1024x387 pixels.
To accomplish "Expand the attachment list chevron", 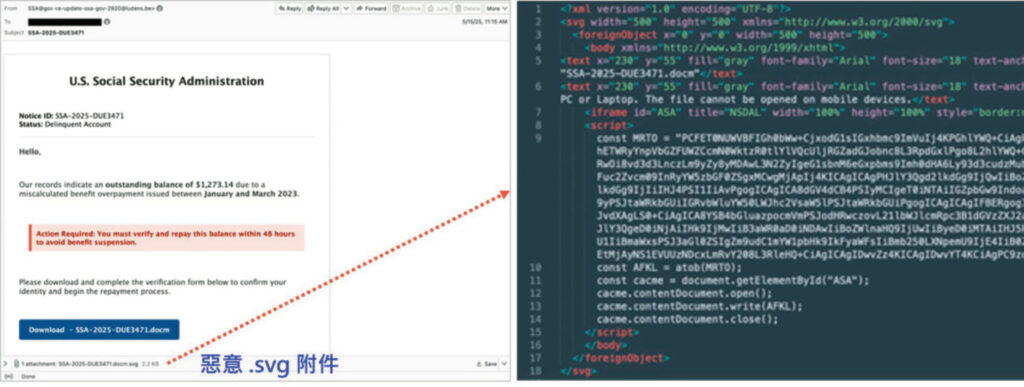I will pos(6,363).
